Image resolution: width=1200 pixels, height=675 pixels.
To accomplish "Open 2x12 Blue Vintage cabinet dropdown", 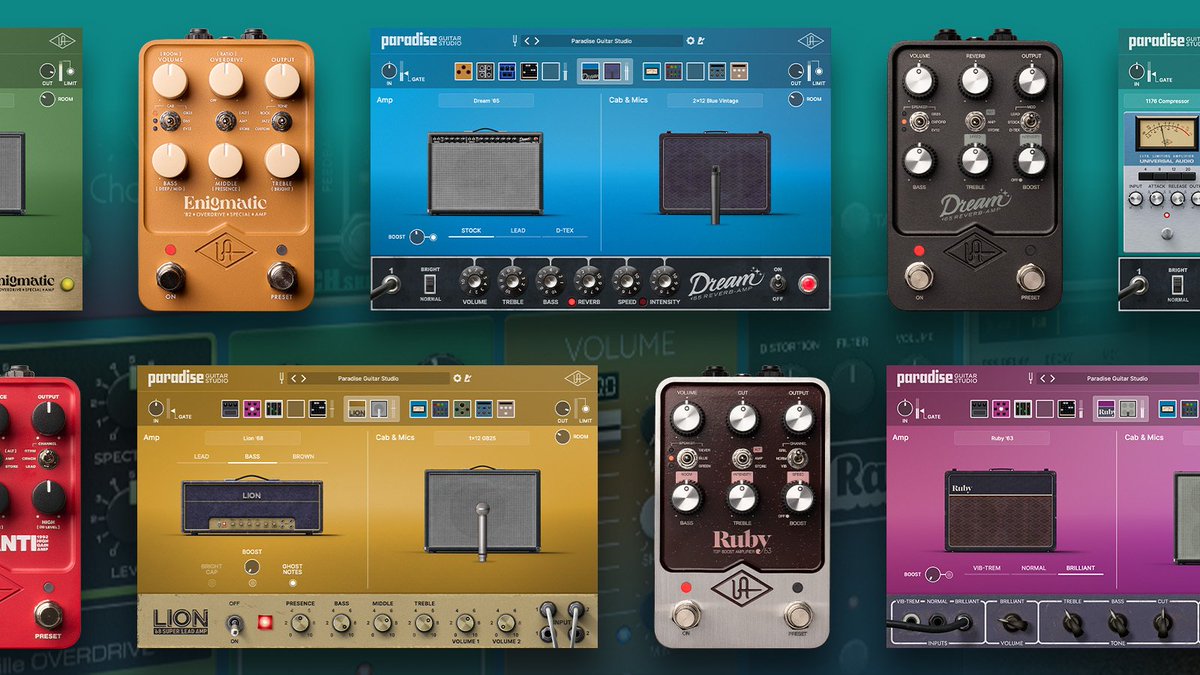I will point(715,100).
